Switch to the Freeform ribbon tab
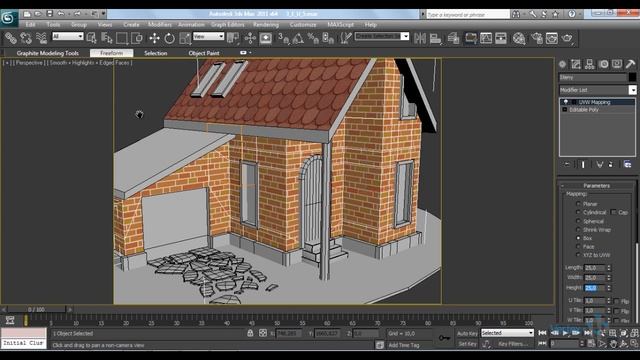The height and width of the screenshot is (360, 640). pos(111,53)
